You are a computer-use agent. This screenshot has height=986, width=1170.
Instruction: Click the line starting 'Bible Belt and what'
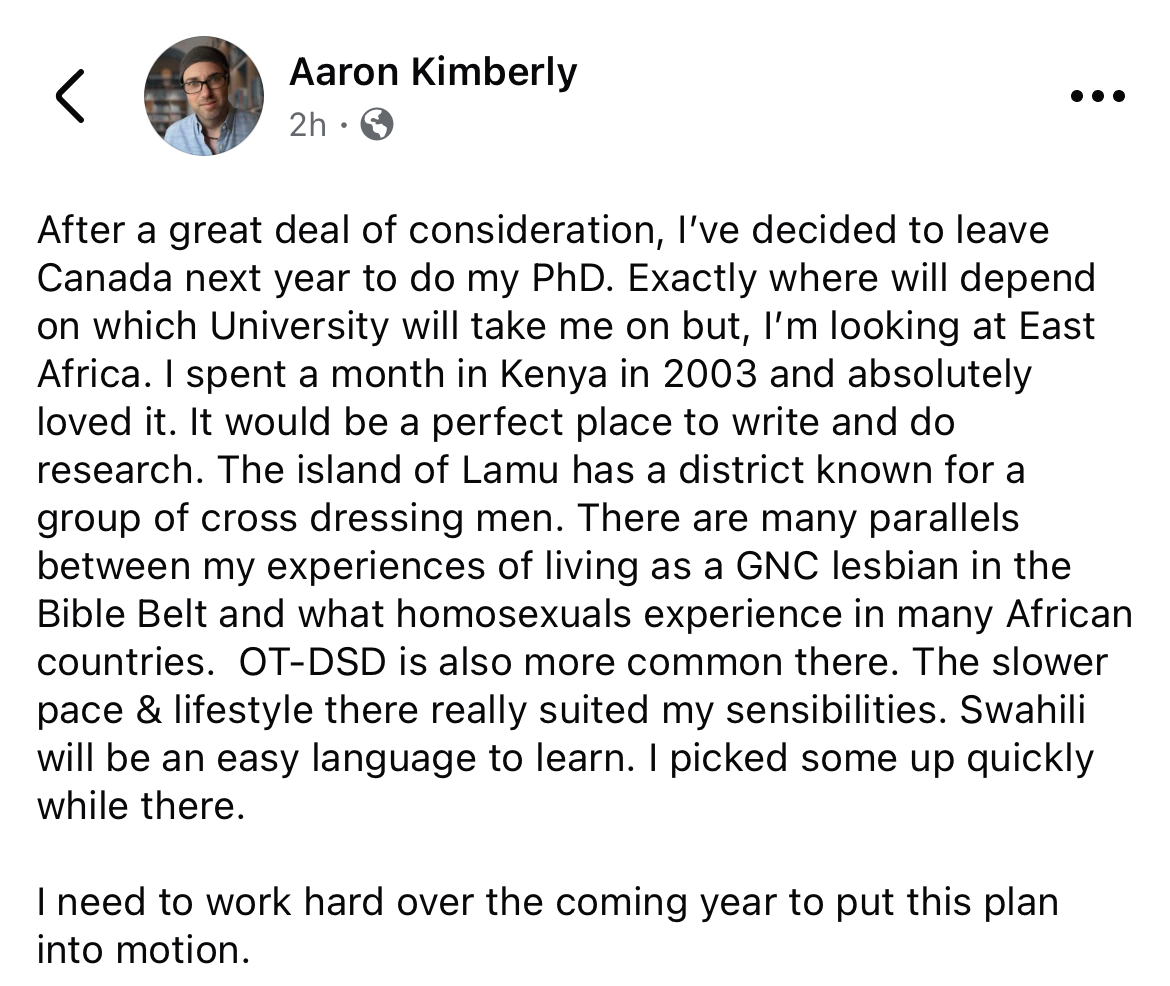coord(585,614)
